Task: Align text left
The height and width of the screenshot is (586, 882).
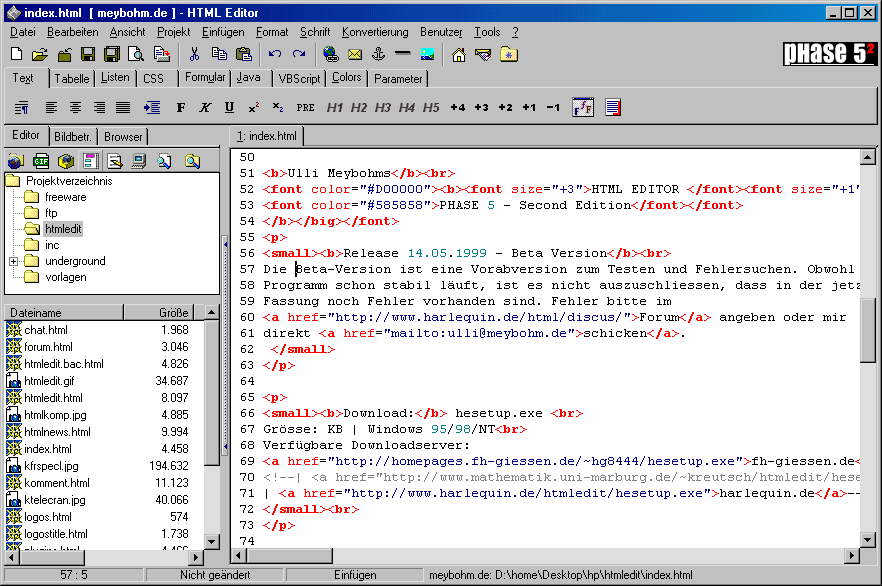Action: tap(51, 107)
